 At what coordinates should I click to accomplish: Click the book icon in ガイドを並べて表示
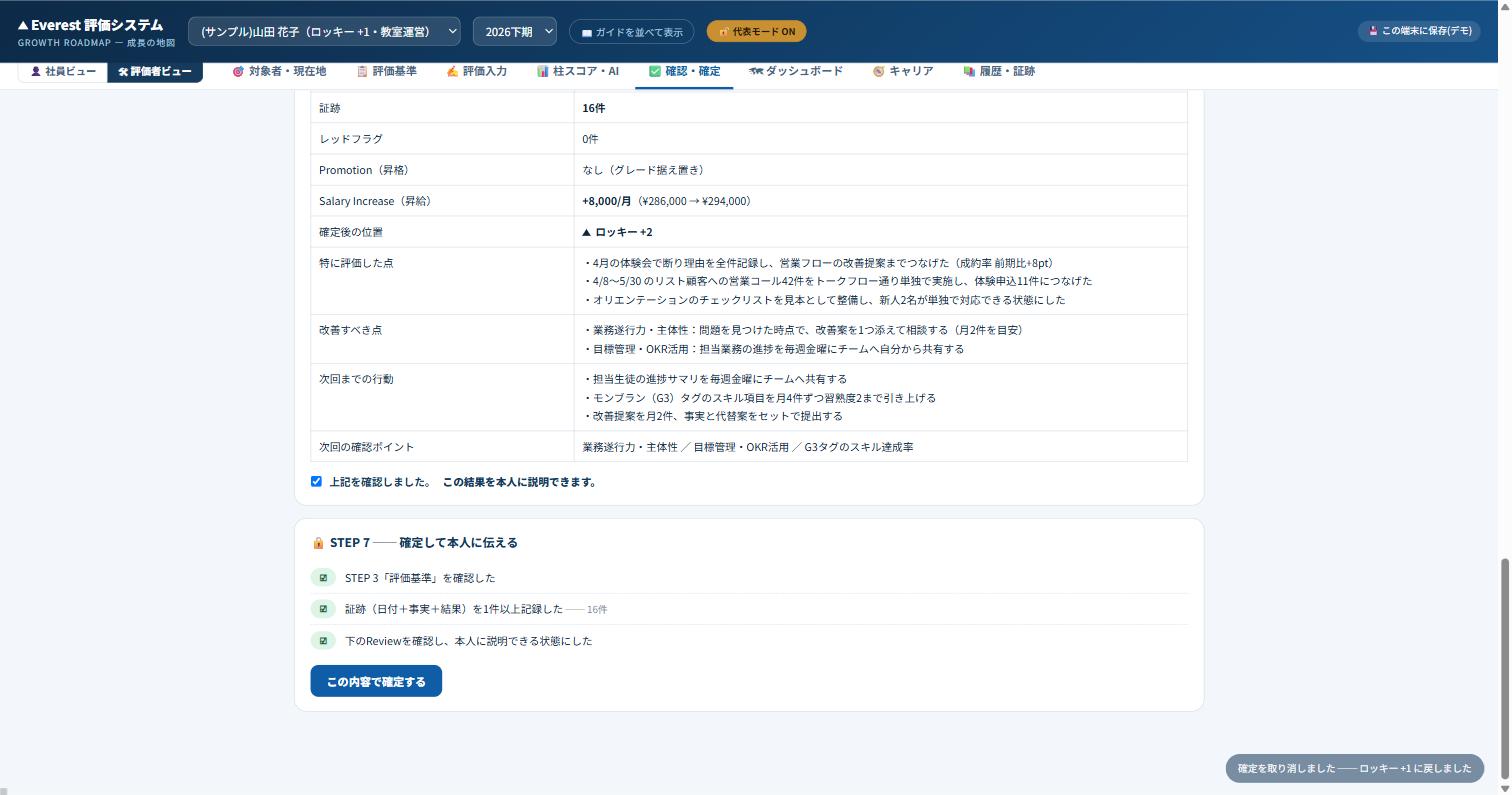click(587, 32)
